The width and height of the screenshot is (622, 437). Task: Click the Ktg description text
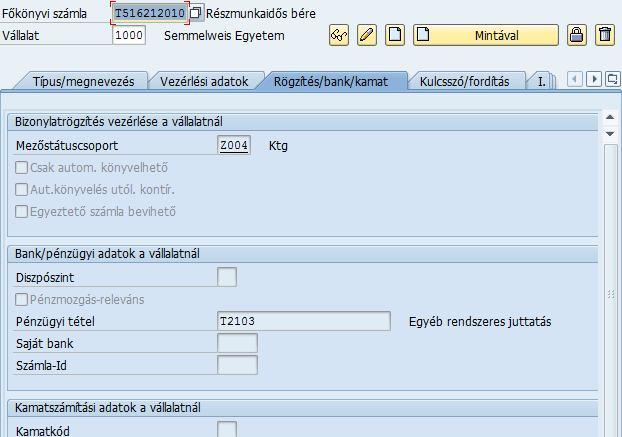tap(278, 146)
